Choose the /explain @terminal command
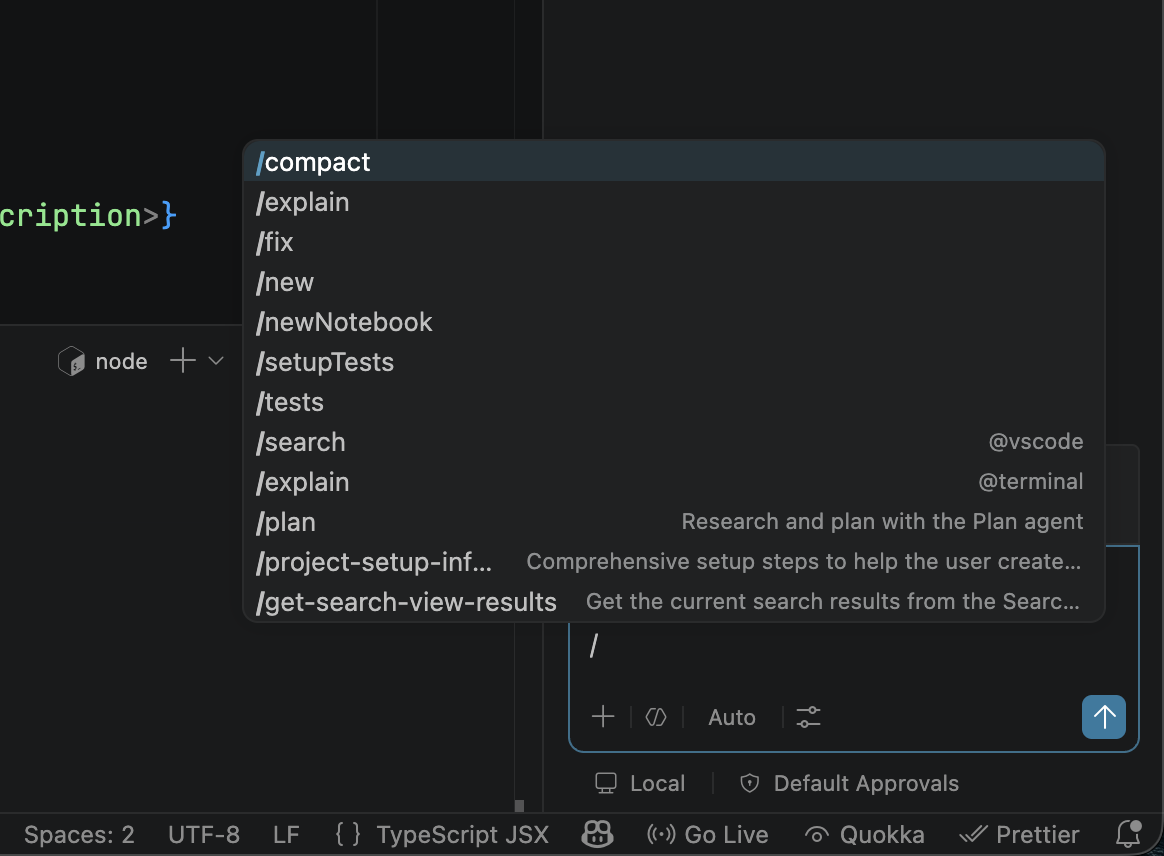 (674, 483)
